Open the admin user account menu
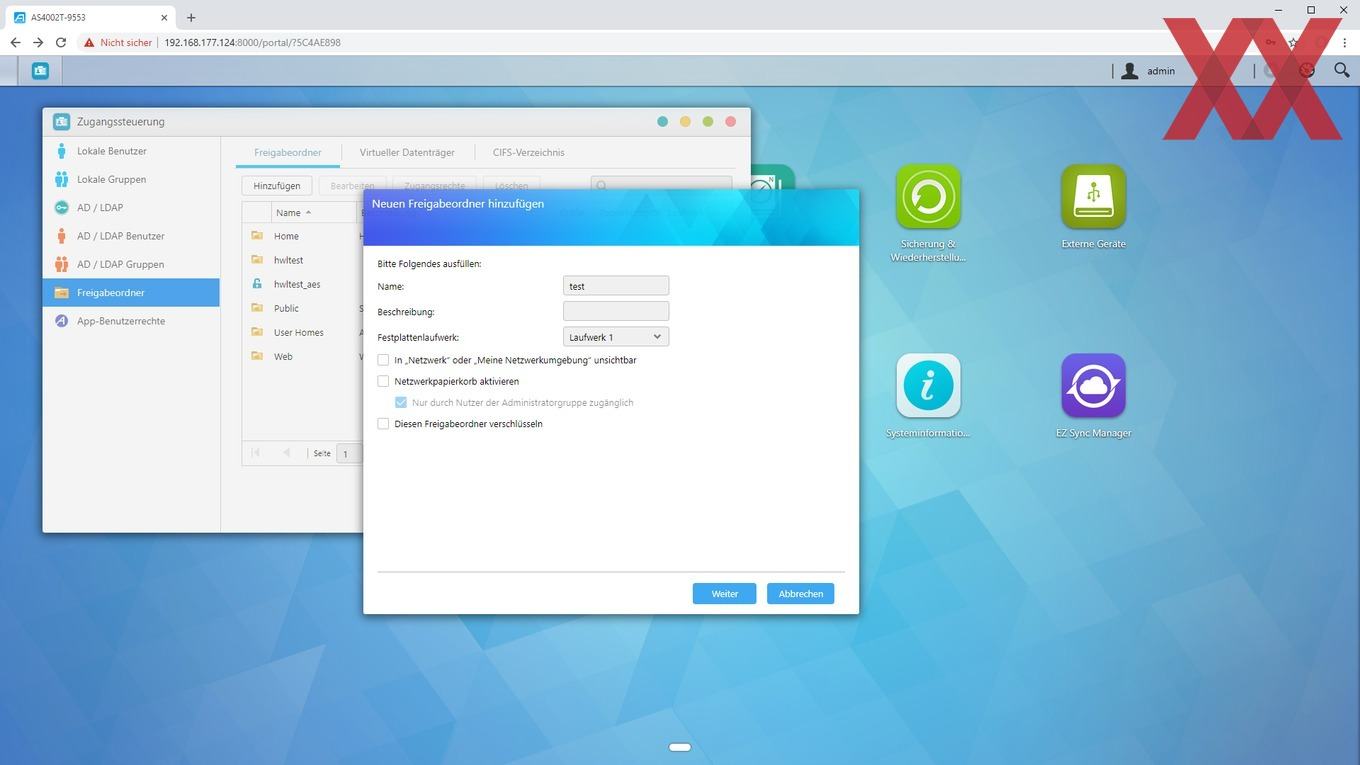The height and width of the screenshot is (765, 1360). (1149, 71)
